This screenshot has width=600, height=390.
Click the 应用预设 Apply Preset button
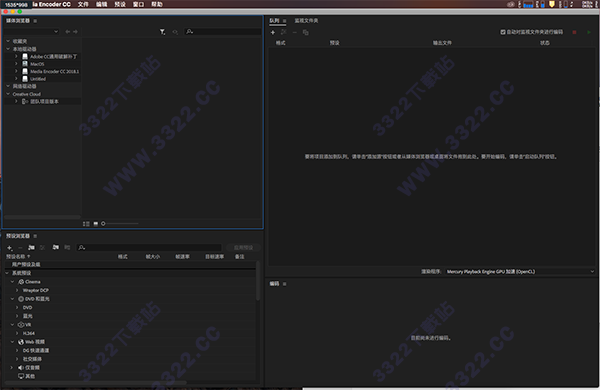point(243,248)
